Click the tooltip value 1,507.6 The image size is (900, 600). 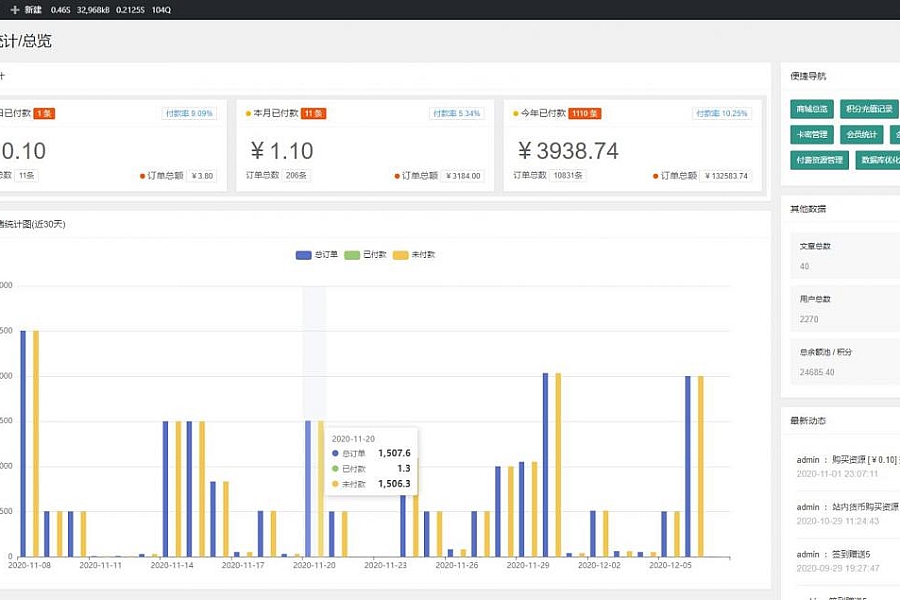[x=394, y=453]
